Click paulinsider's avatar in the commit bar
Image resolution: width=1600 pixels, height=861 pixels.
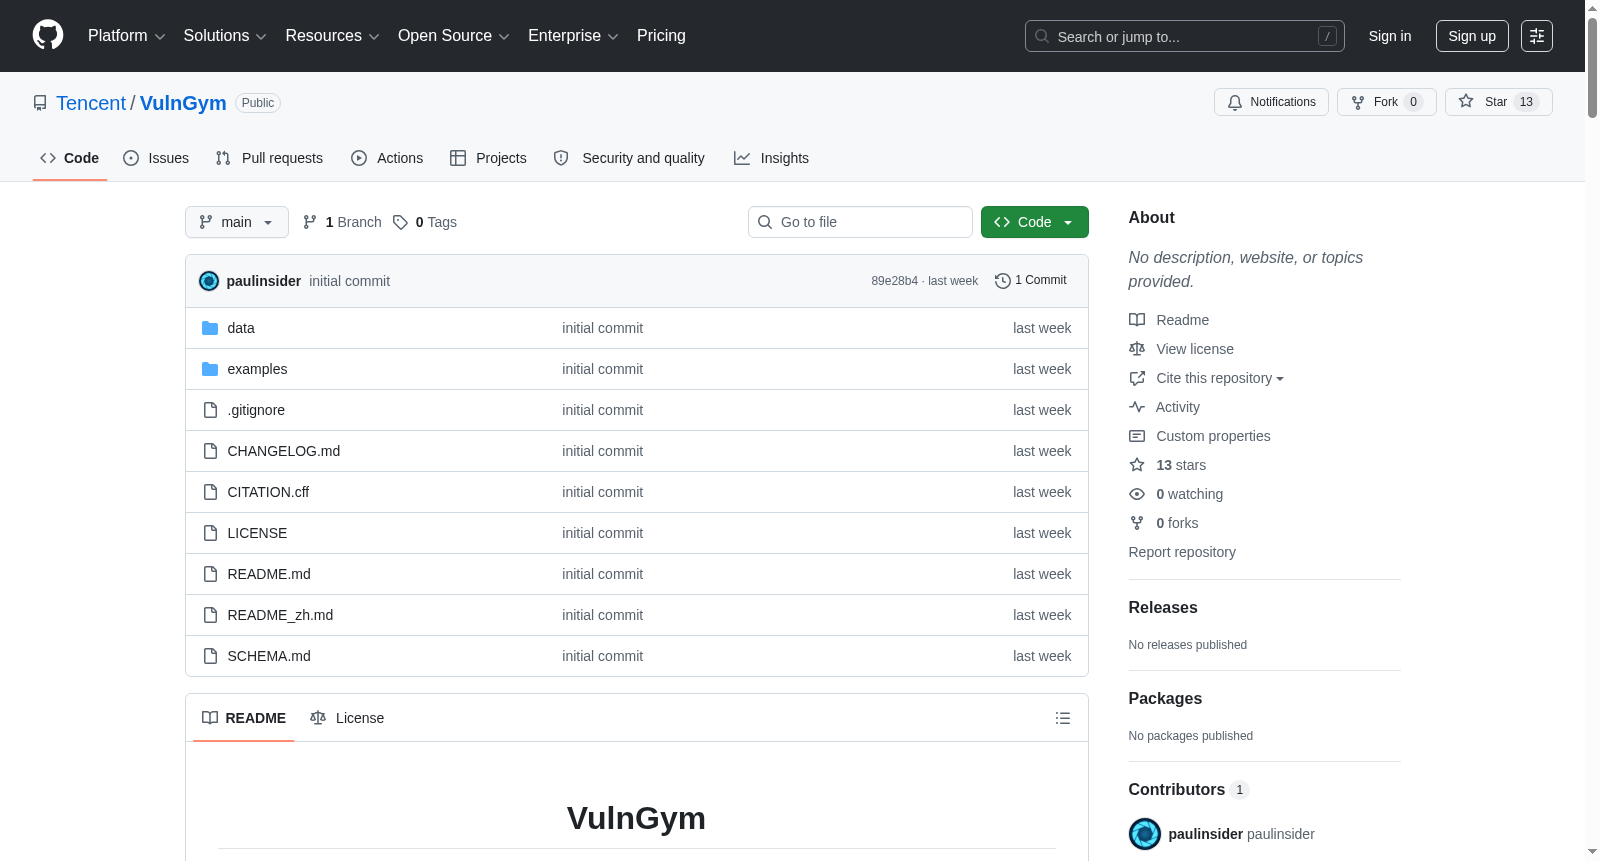coord(209,281)
